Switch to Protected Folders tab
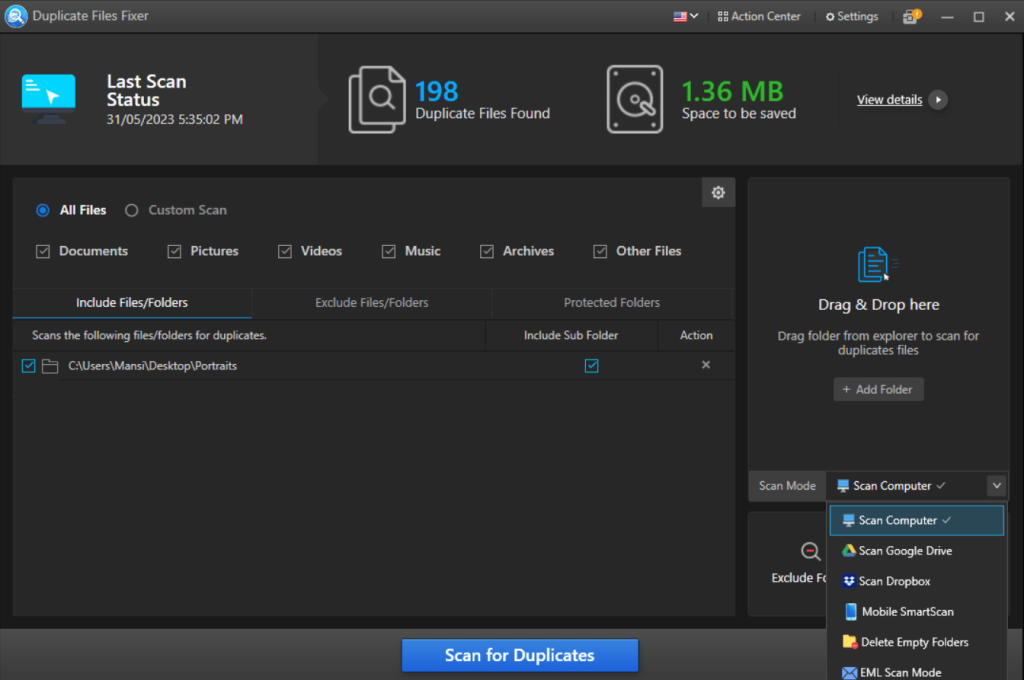 pyautogui.click(x=612, y=303)
